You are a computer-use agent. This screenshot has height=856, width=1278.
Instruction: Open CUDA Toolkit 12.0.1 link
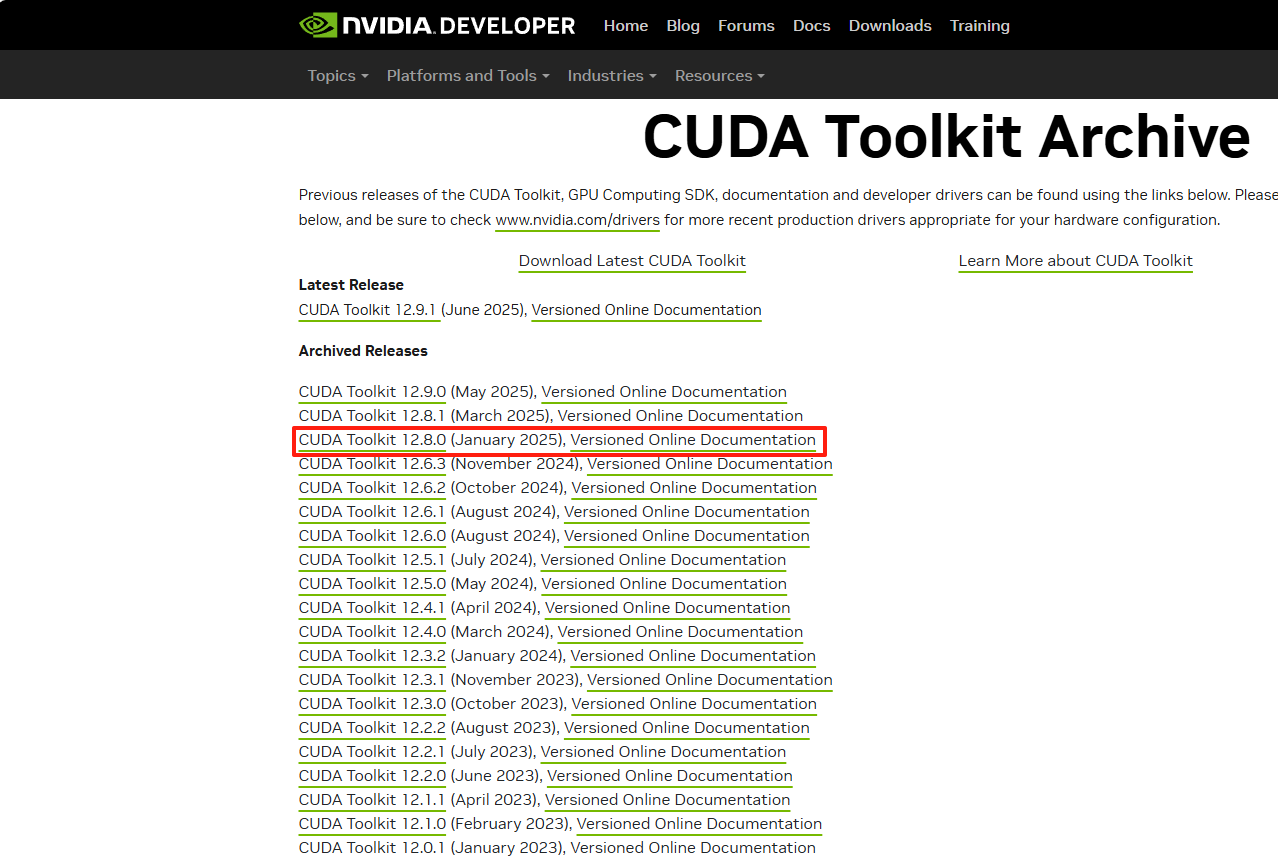point(372,848)
